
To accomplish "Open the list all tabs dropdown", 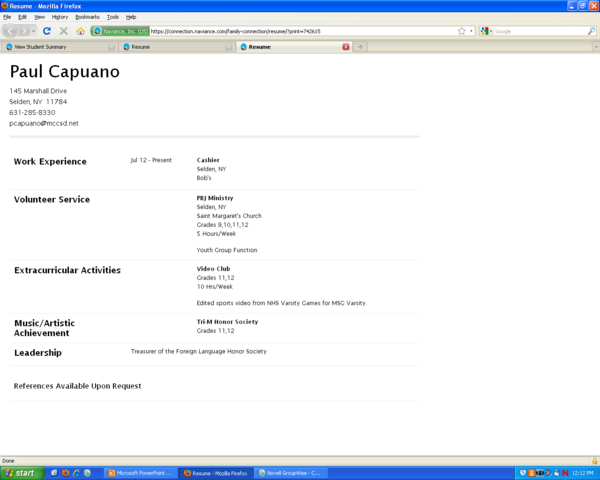I will 596,47.
